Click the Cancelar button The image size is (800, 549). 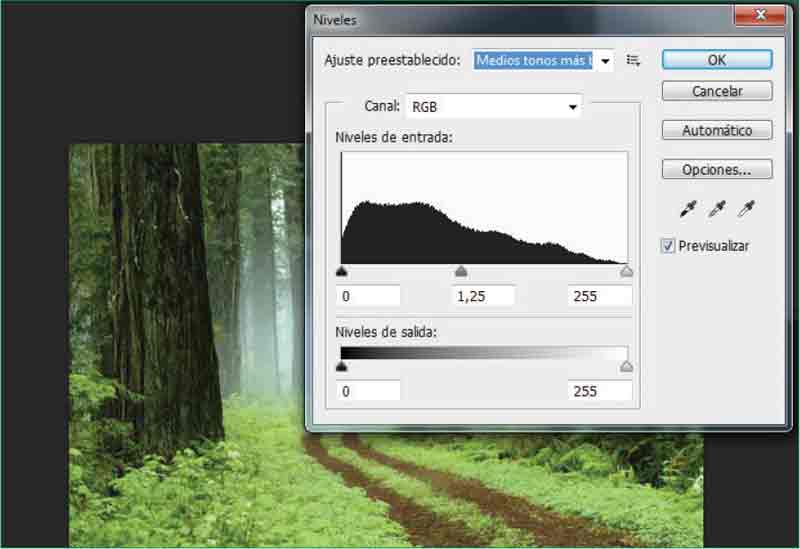tap(716, 91)
